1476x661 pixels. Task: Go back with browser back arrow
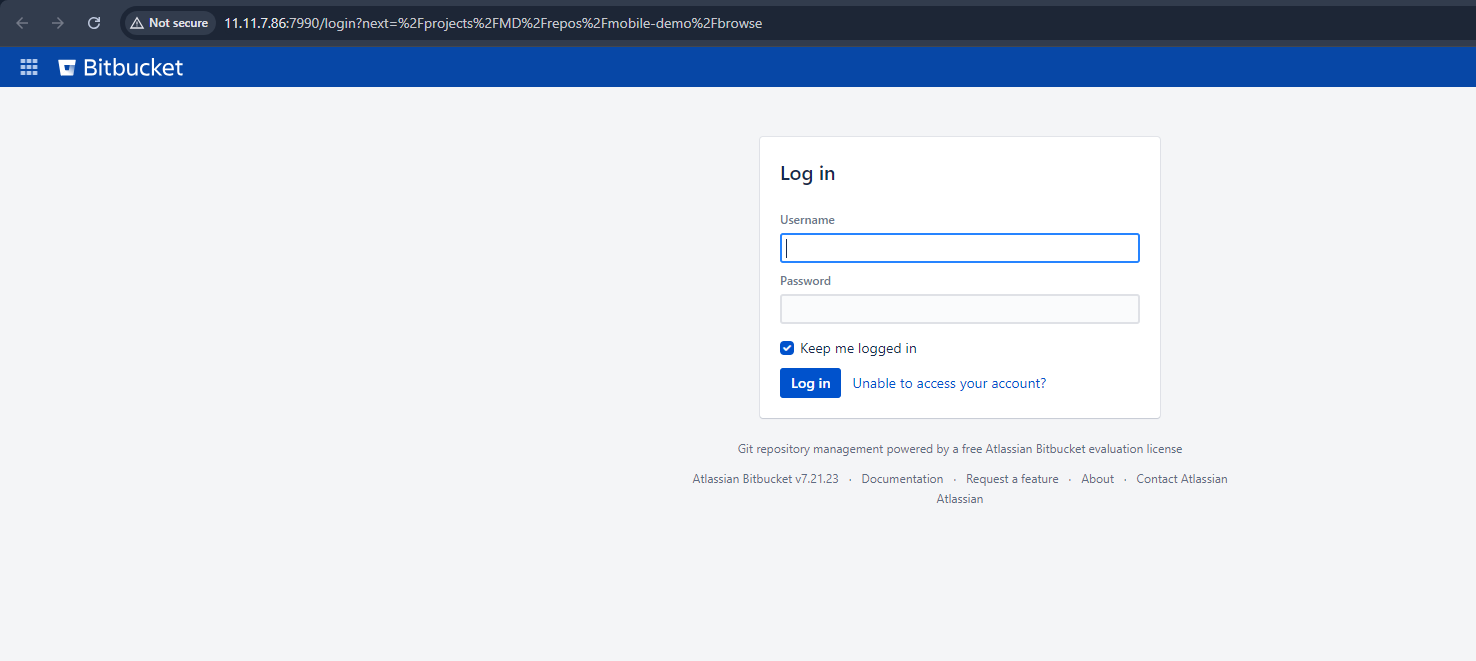pos(22,23)
